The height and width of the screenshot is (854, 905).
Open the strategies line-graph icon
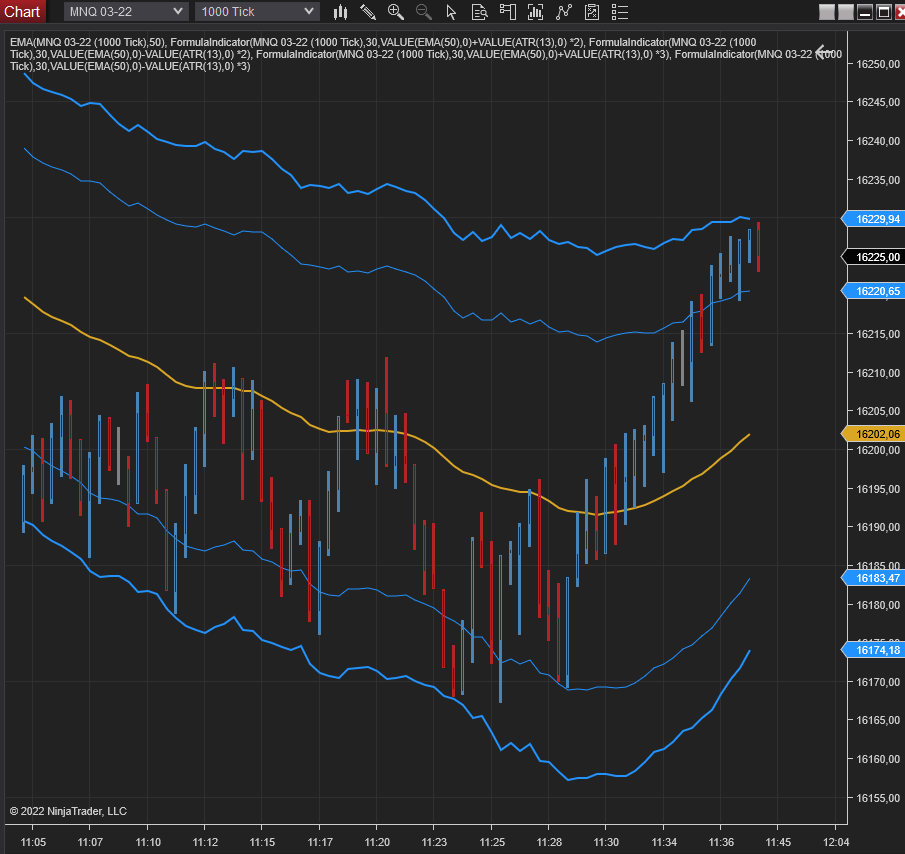point(564,12)
